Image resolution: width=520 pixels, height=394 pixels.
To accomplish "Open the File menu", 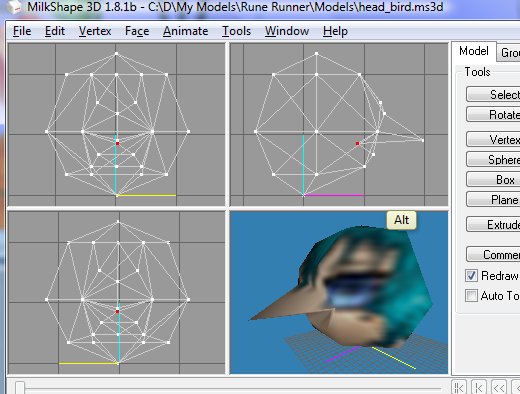I will [22, 31].
